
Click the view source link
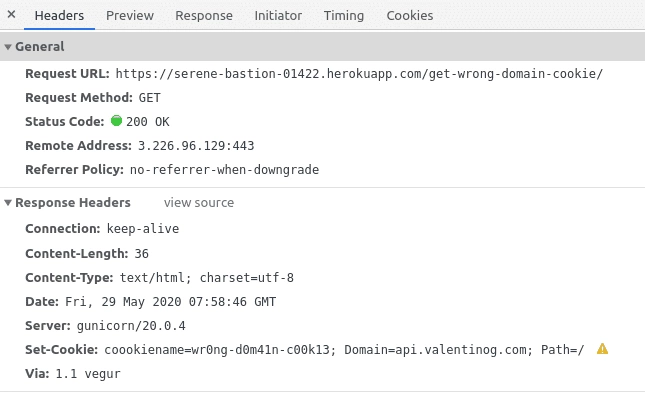(199, 202)
